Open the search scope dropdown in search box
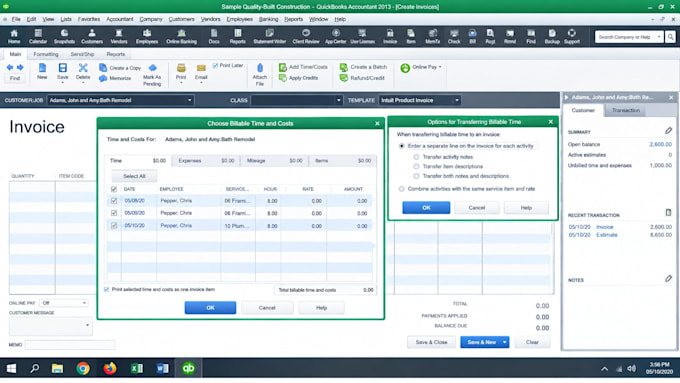Screen dimensions: 680x383 coord(659,37)
